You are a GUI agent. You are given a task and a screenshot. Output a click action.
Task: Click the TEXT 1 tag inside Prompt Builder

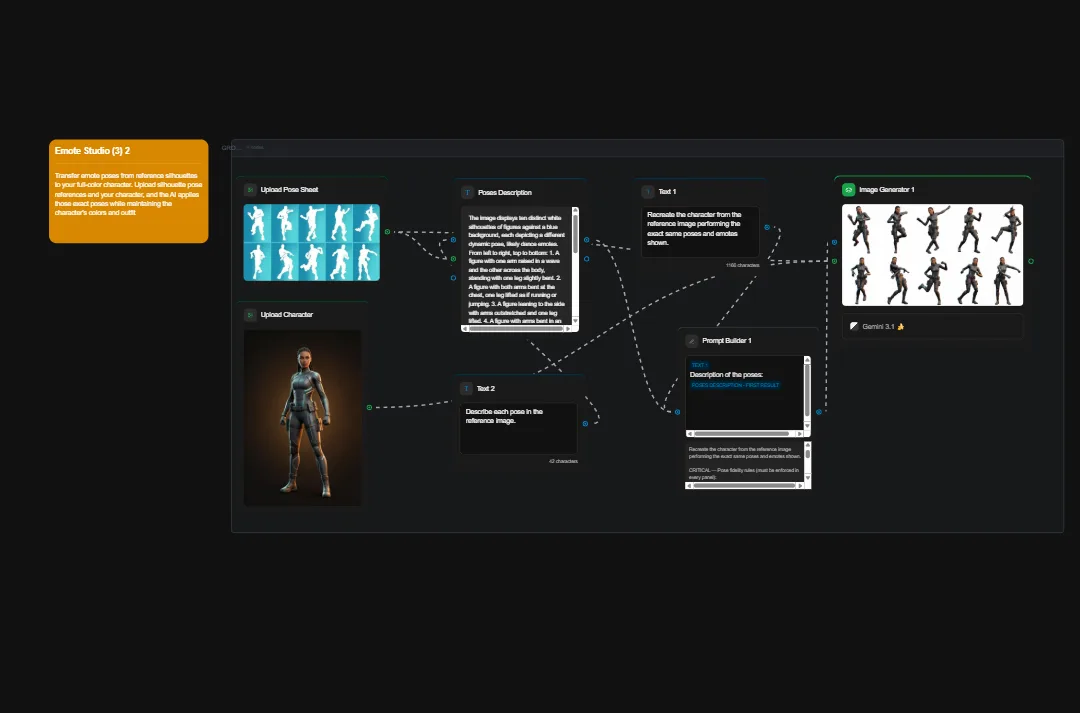click(x=700, y=363)
